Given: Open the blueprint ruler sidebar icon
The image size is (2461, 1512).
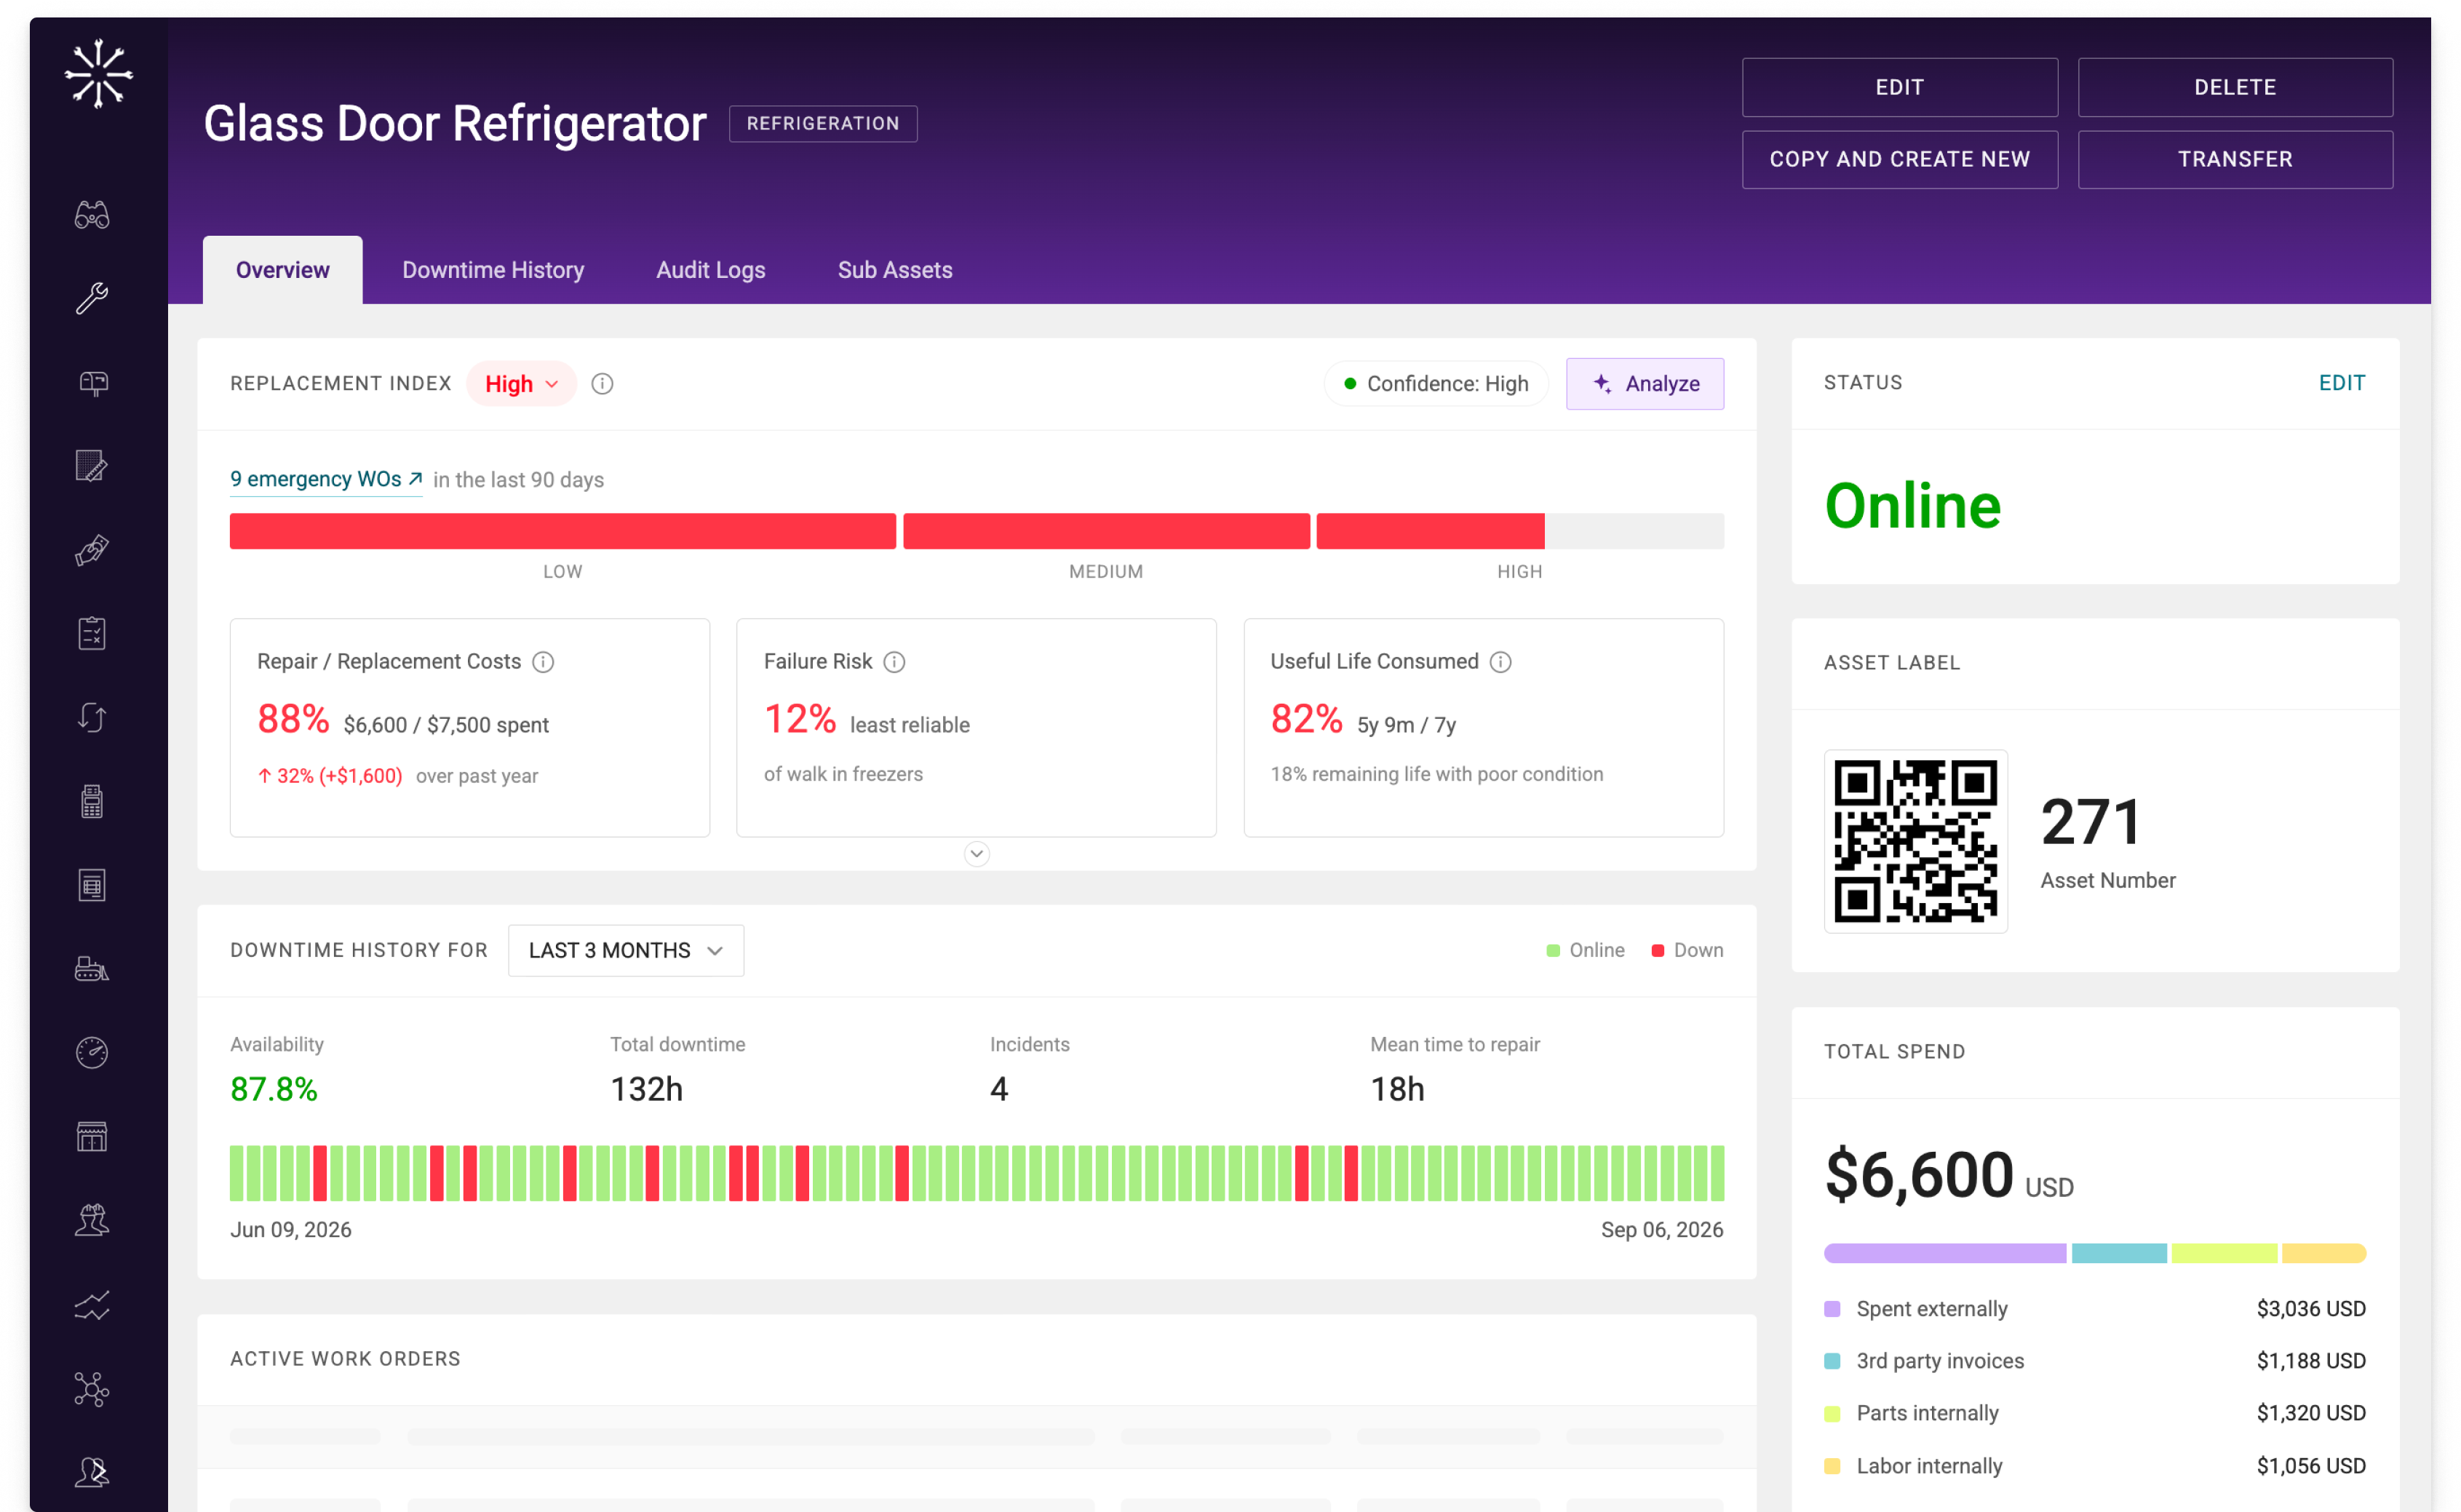Looking at the screenshot, I should click(x=92, y=466).
